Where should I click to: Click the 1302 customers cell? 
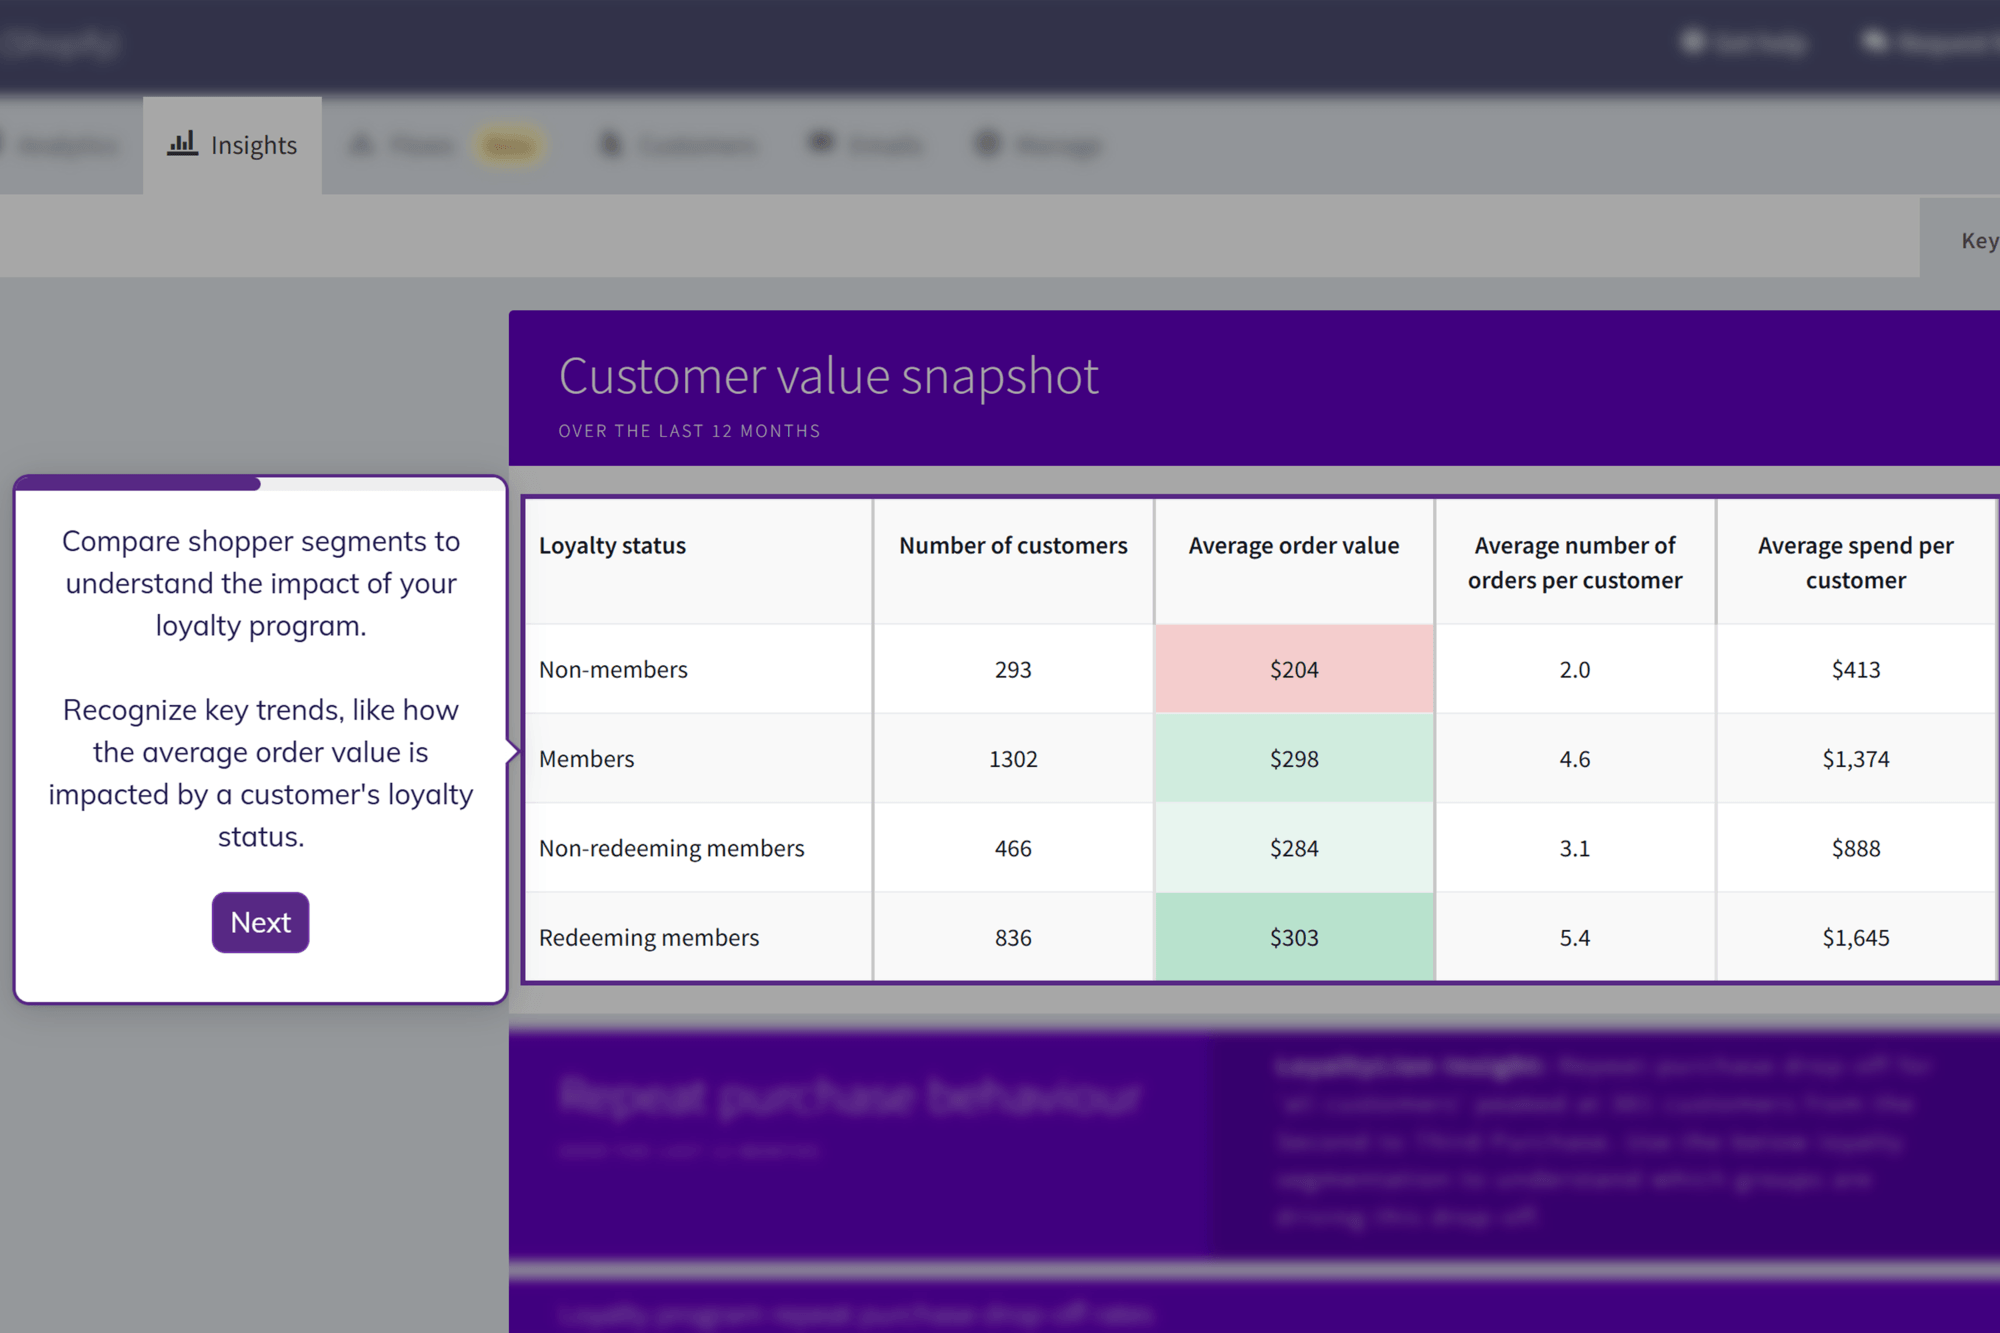tap(1013, 758)
